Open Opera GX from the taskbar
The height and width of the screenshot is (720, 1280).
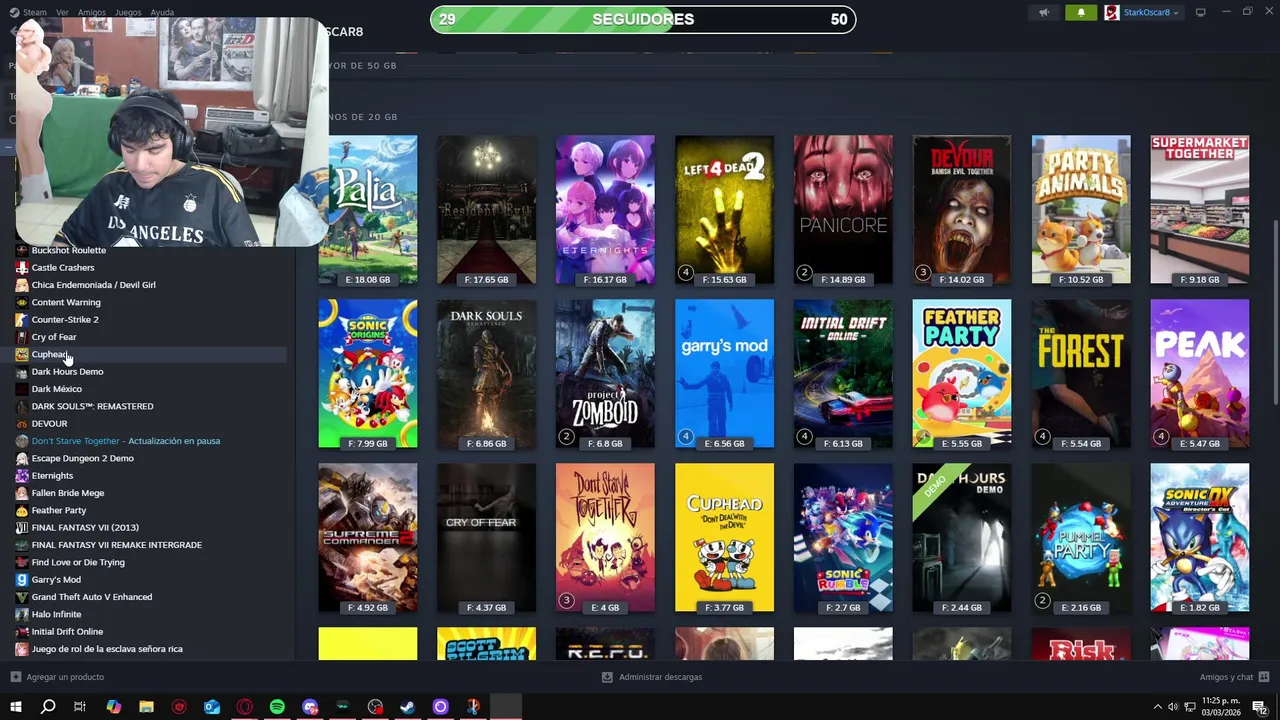tap(245, 707)
